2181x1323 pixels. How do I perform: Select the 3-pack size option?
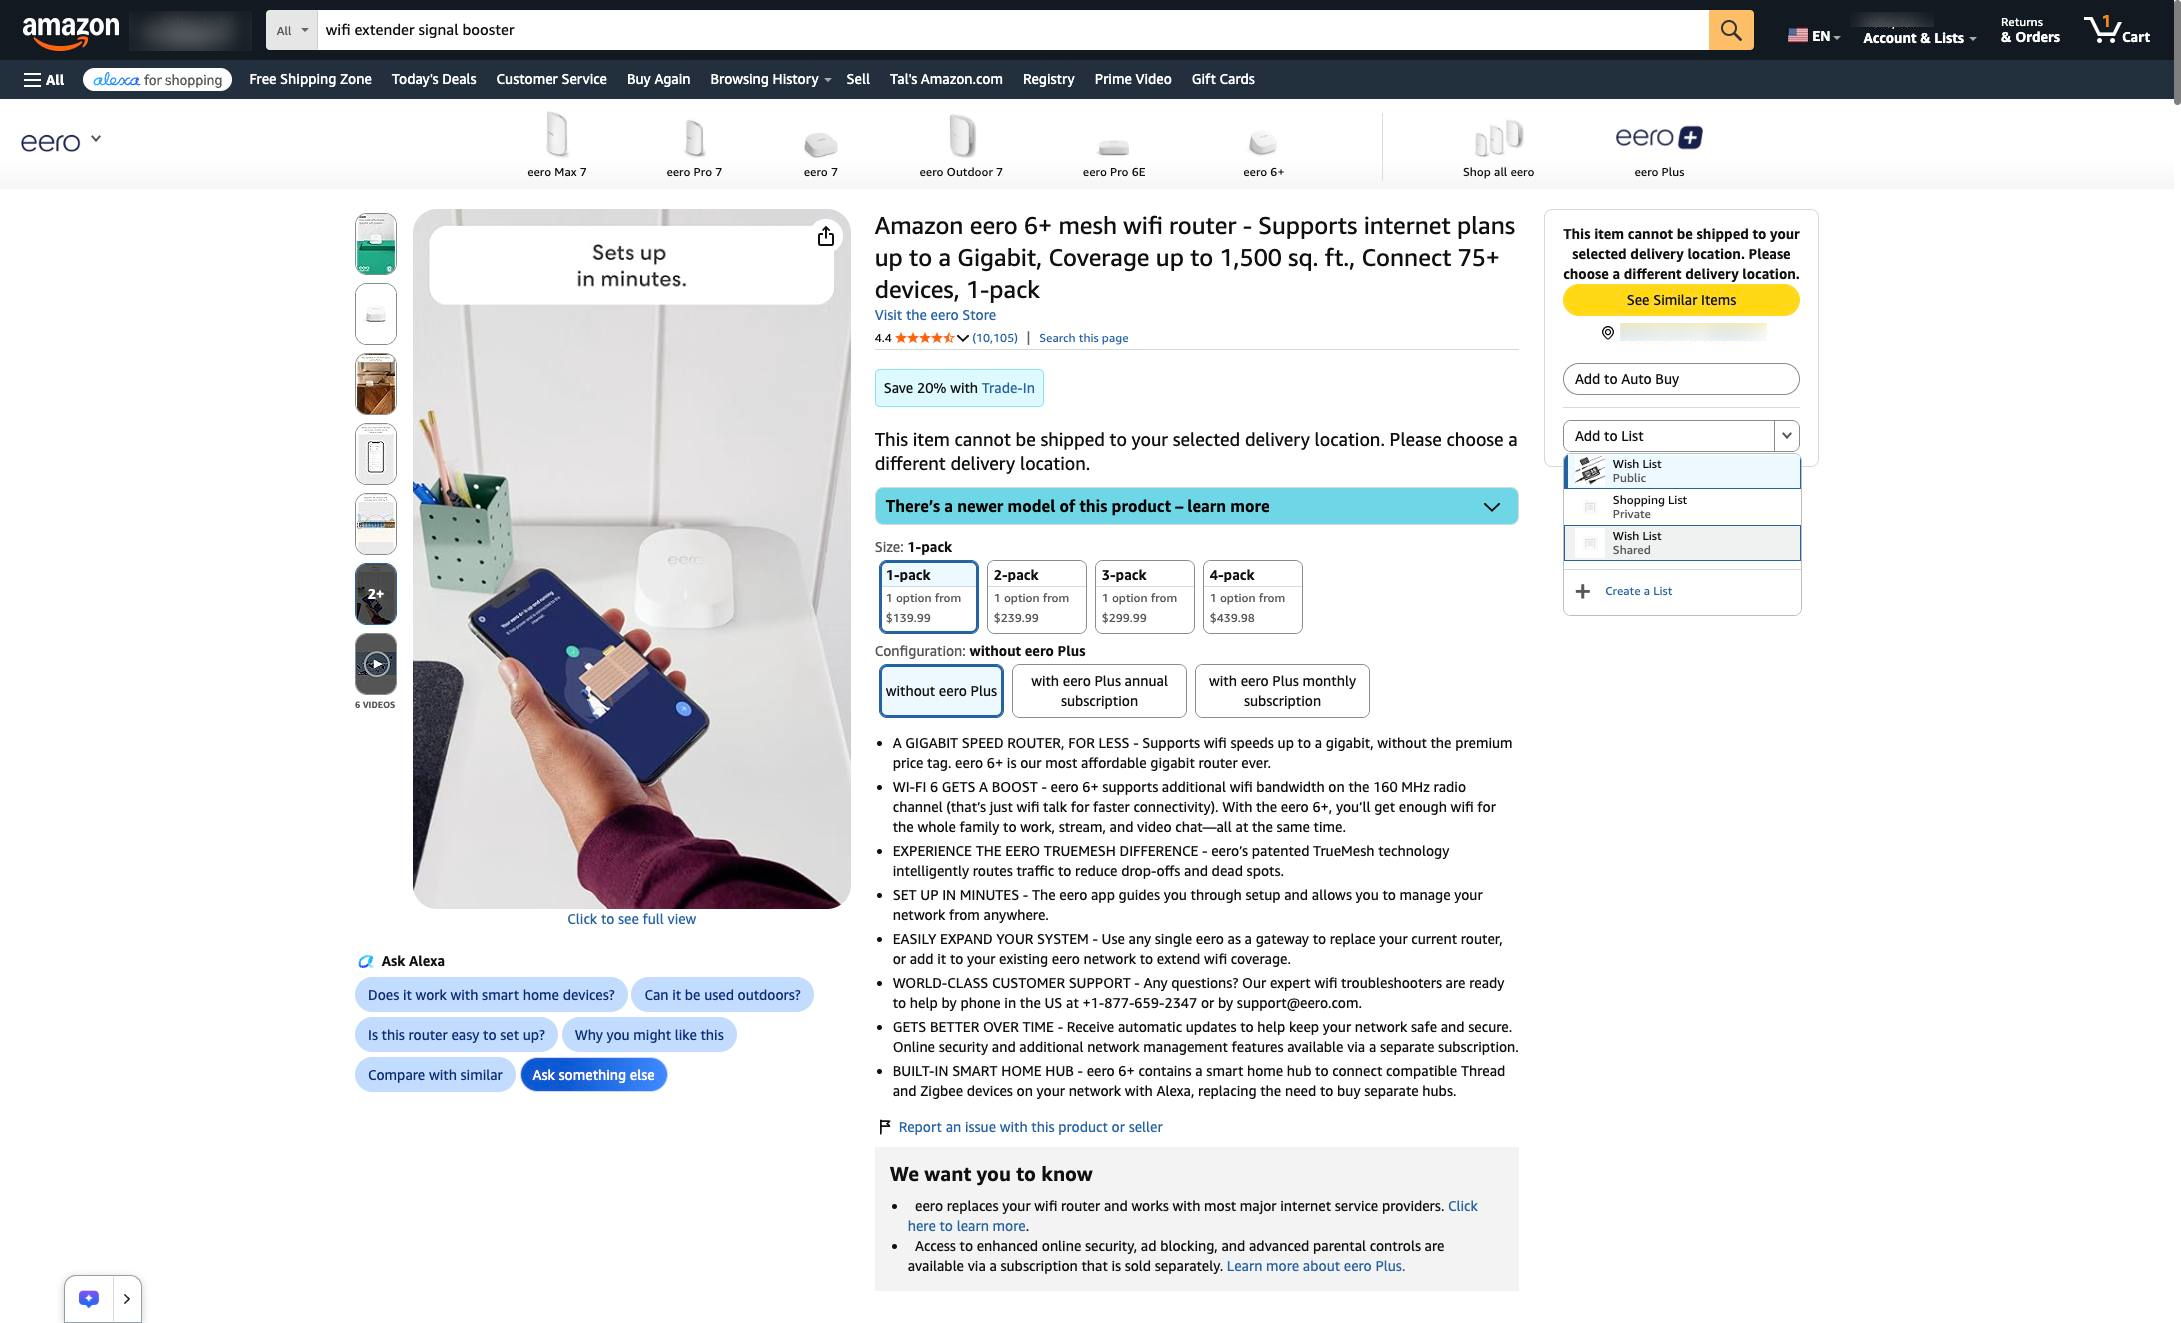1144,597
